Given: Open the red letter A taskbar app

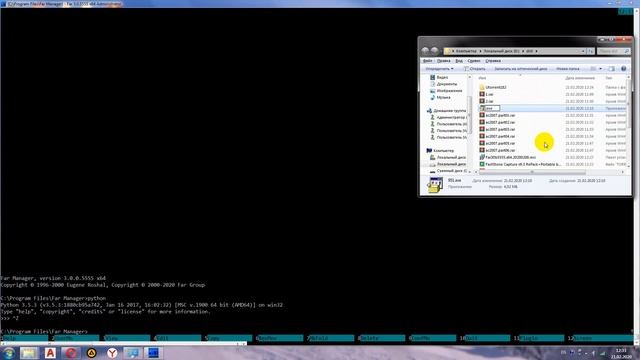Looking at the screenshot, I should [50, 353].
